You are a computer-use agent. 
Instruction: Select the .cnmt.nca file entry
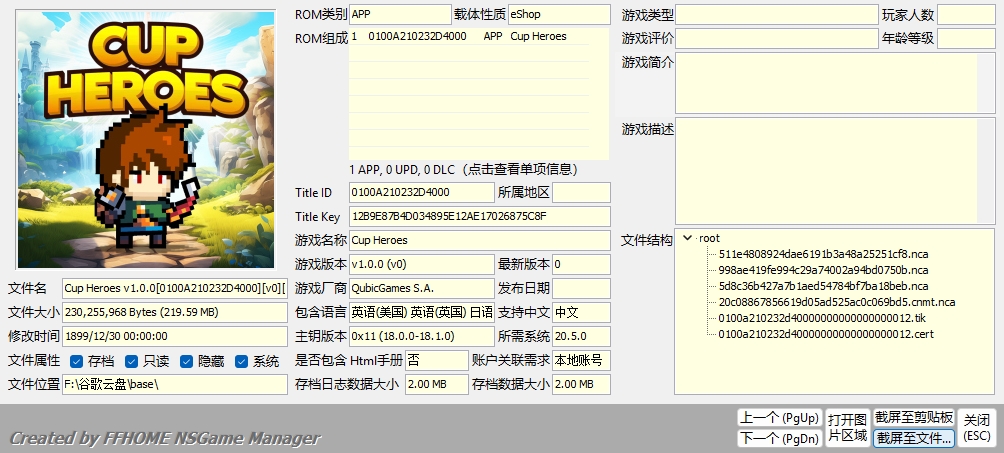836,302
